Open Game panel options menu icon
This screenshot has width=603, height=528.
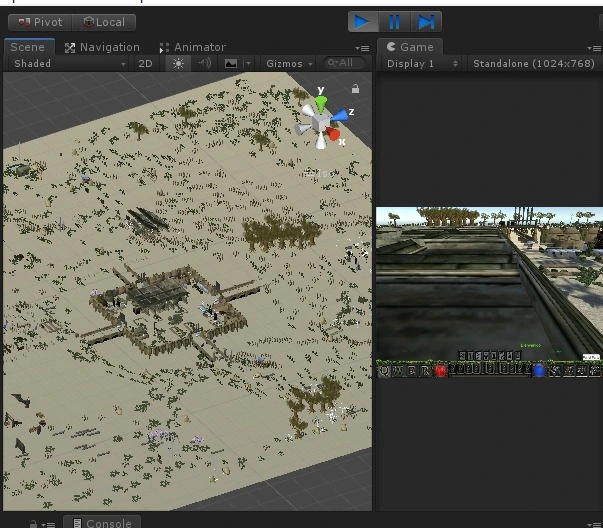(x=595, y=48)
